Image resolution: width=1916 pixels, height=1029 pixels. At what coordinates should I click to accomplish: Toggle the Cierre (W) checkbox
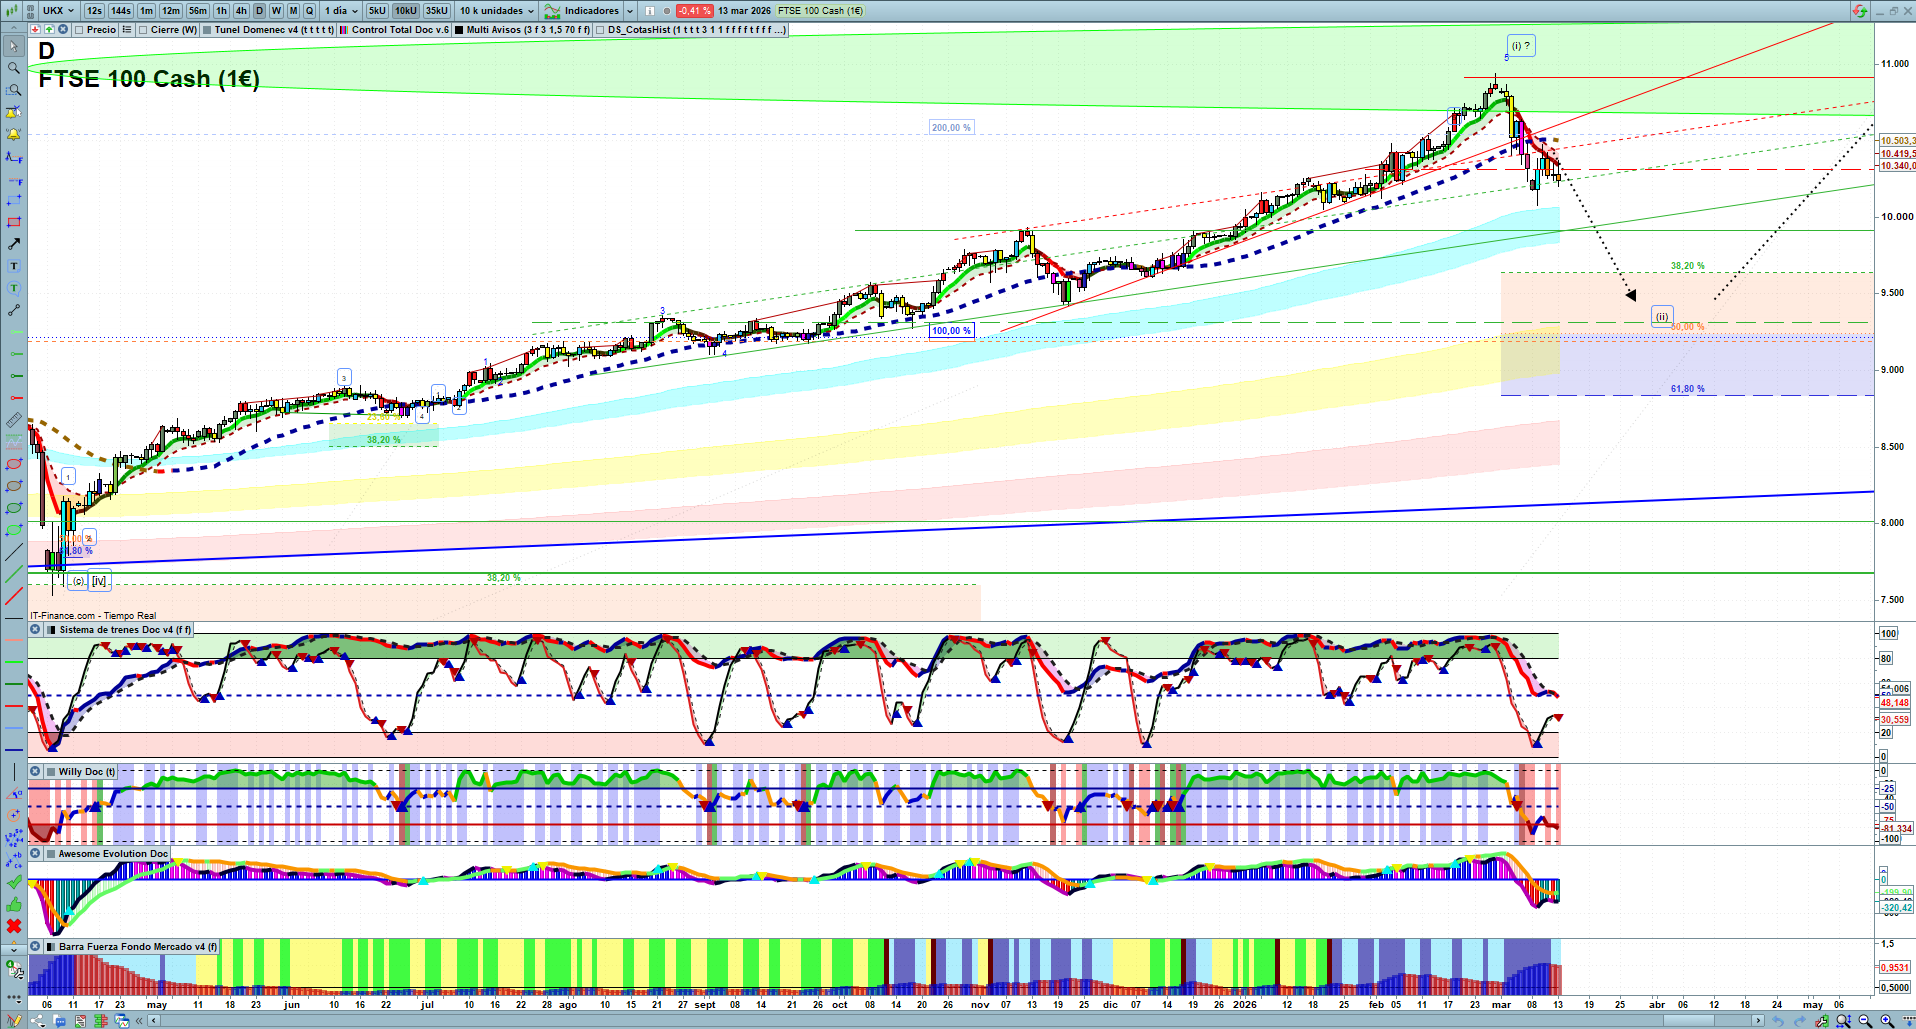pyautogui.click(x=143, y=30)
